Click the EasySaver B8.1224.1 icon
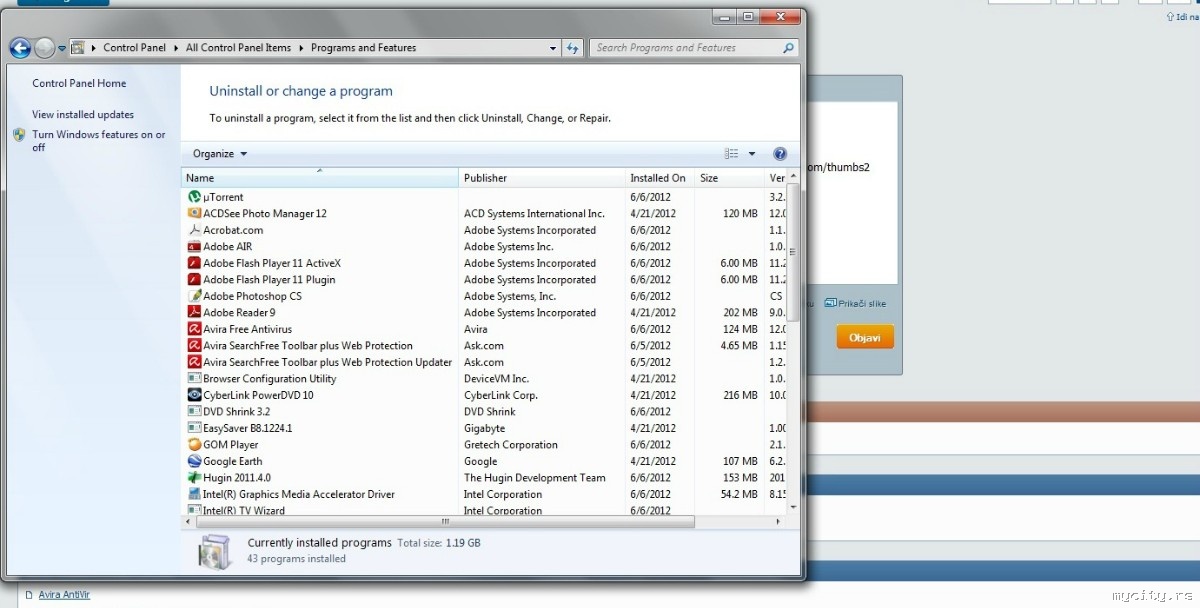This screenshot has height=608, width=1200. pos(195,428)
